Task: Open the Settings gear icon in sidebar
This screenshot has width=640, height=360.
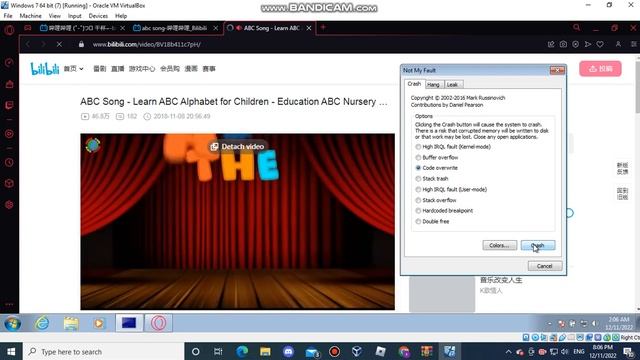Action: tap(9, 204)
